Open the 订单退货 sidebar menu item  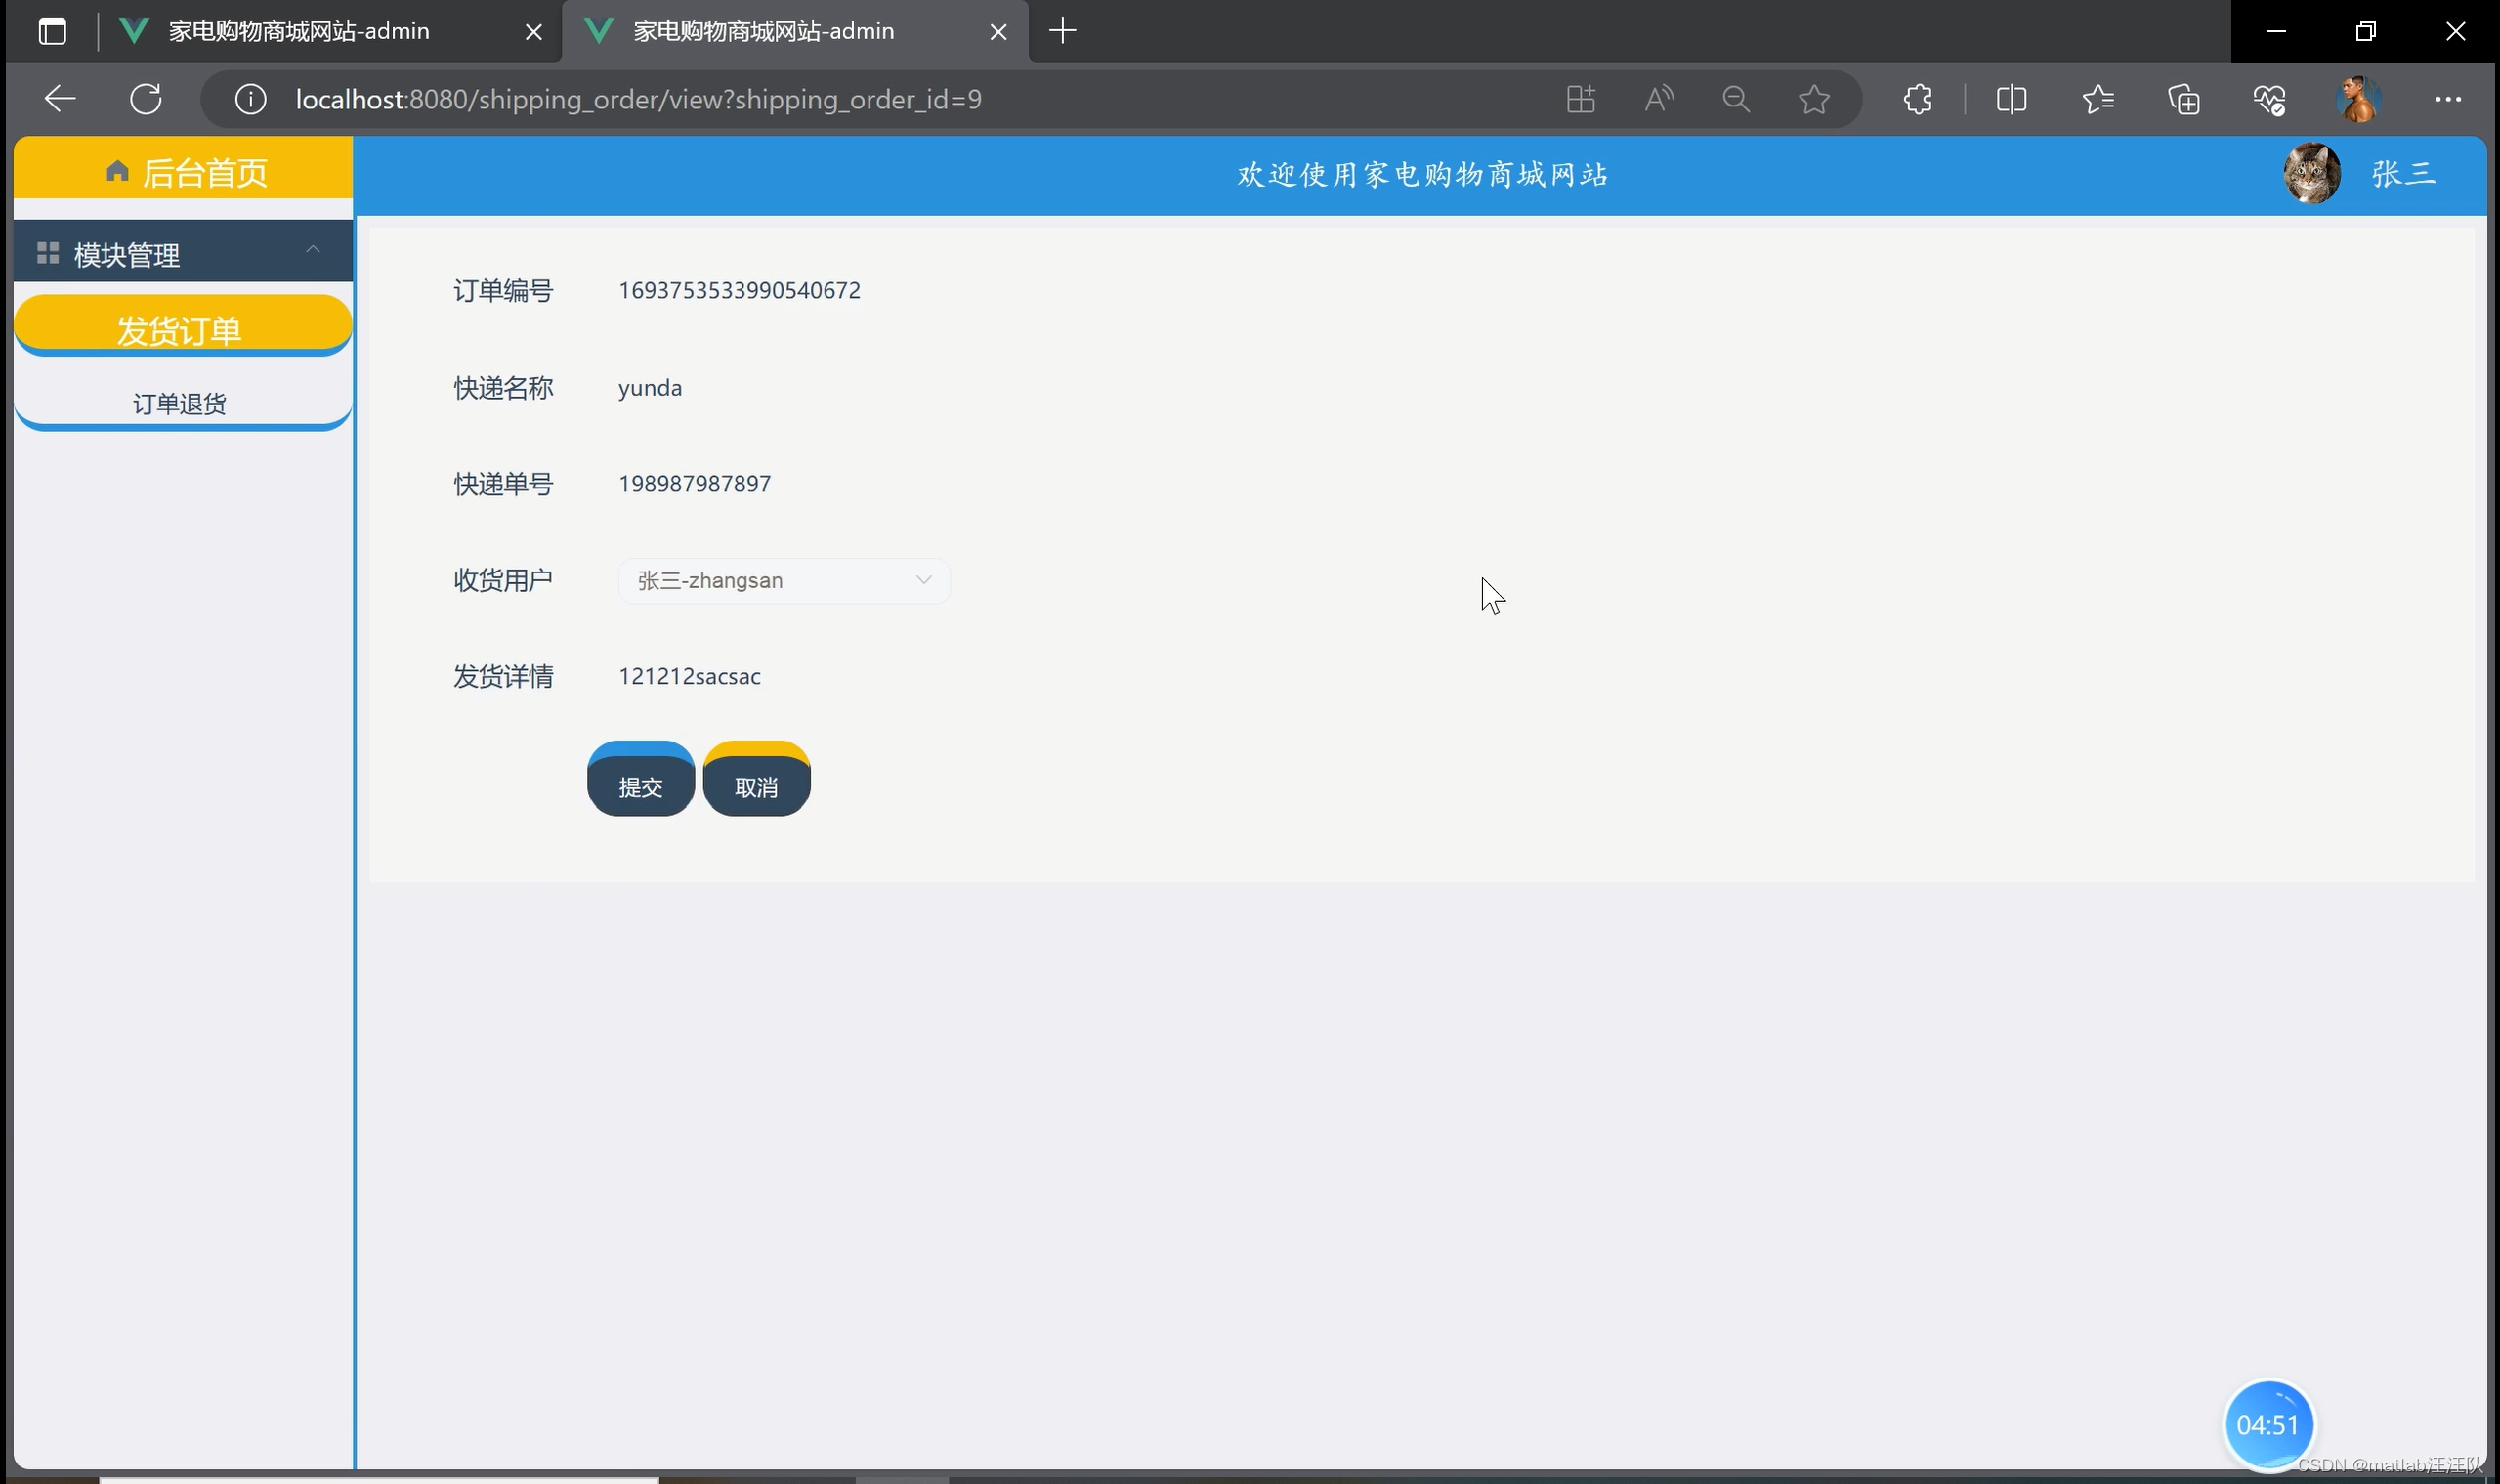(181, 403)
